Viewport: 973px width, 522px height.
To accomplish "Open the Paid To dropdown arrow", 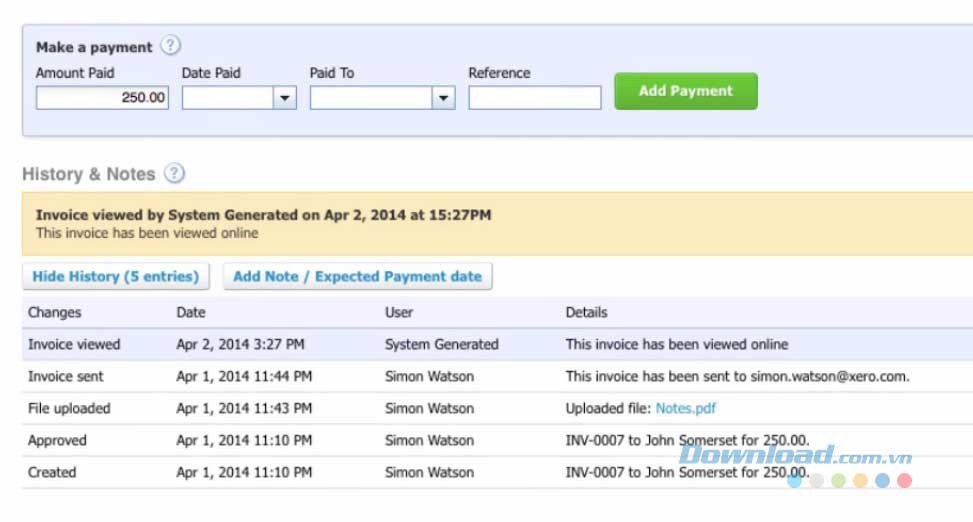I will pos(443,98).
